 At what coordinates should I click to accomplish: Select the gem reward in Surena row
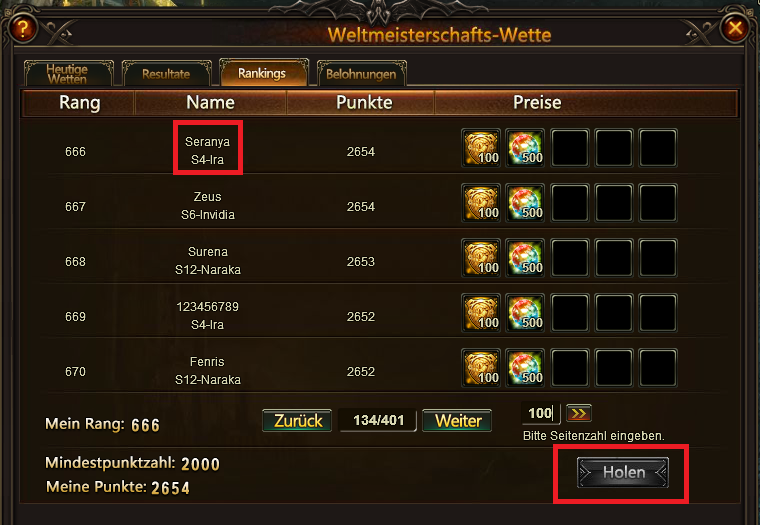525,258
